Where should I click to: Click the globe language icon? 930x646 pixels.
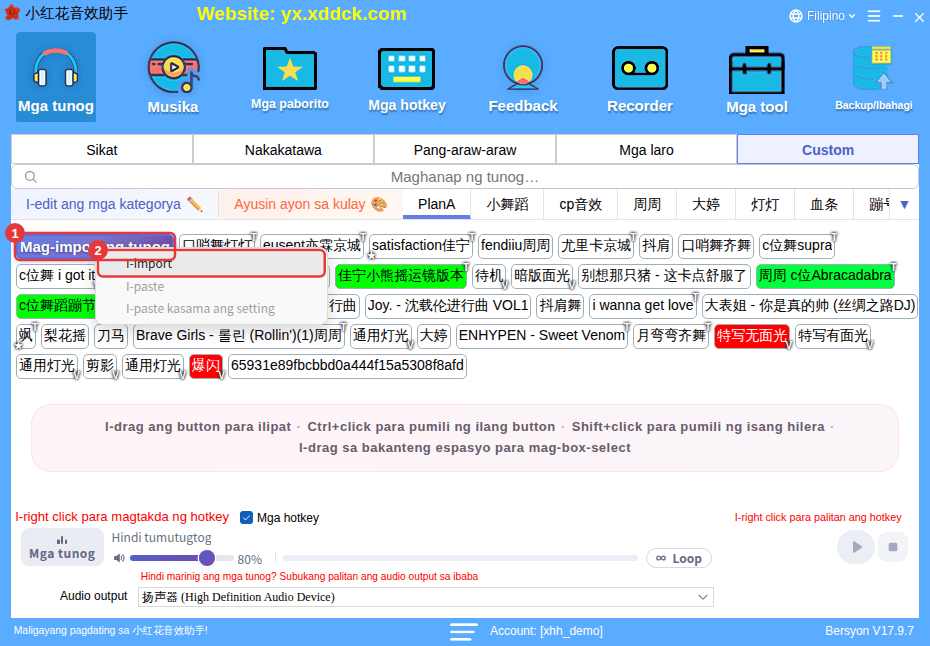(x=795, y=16)
